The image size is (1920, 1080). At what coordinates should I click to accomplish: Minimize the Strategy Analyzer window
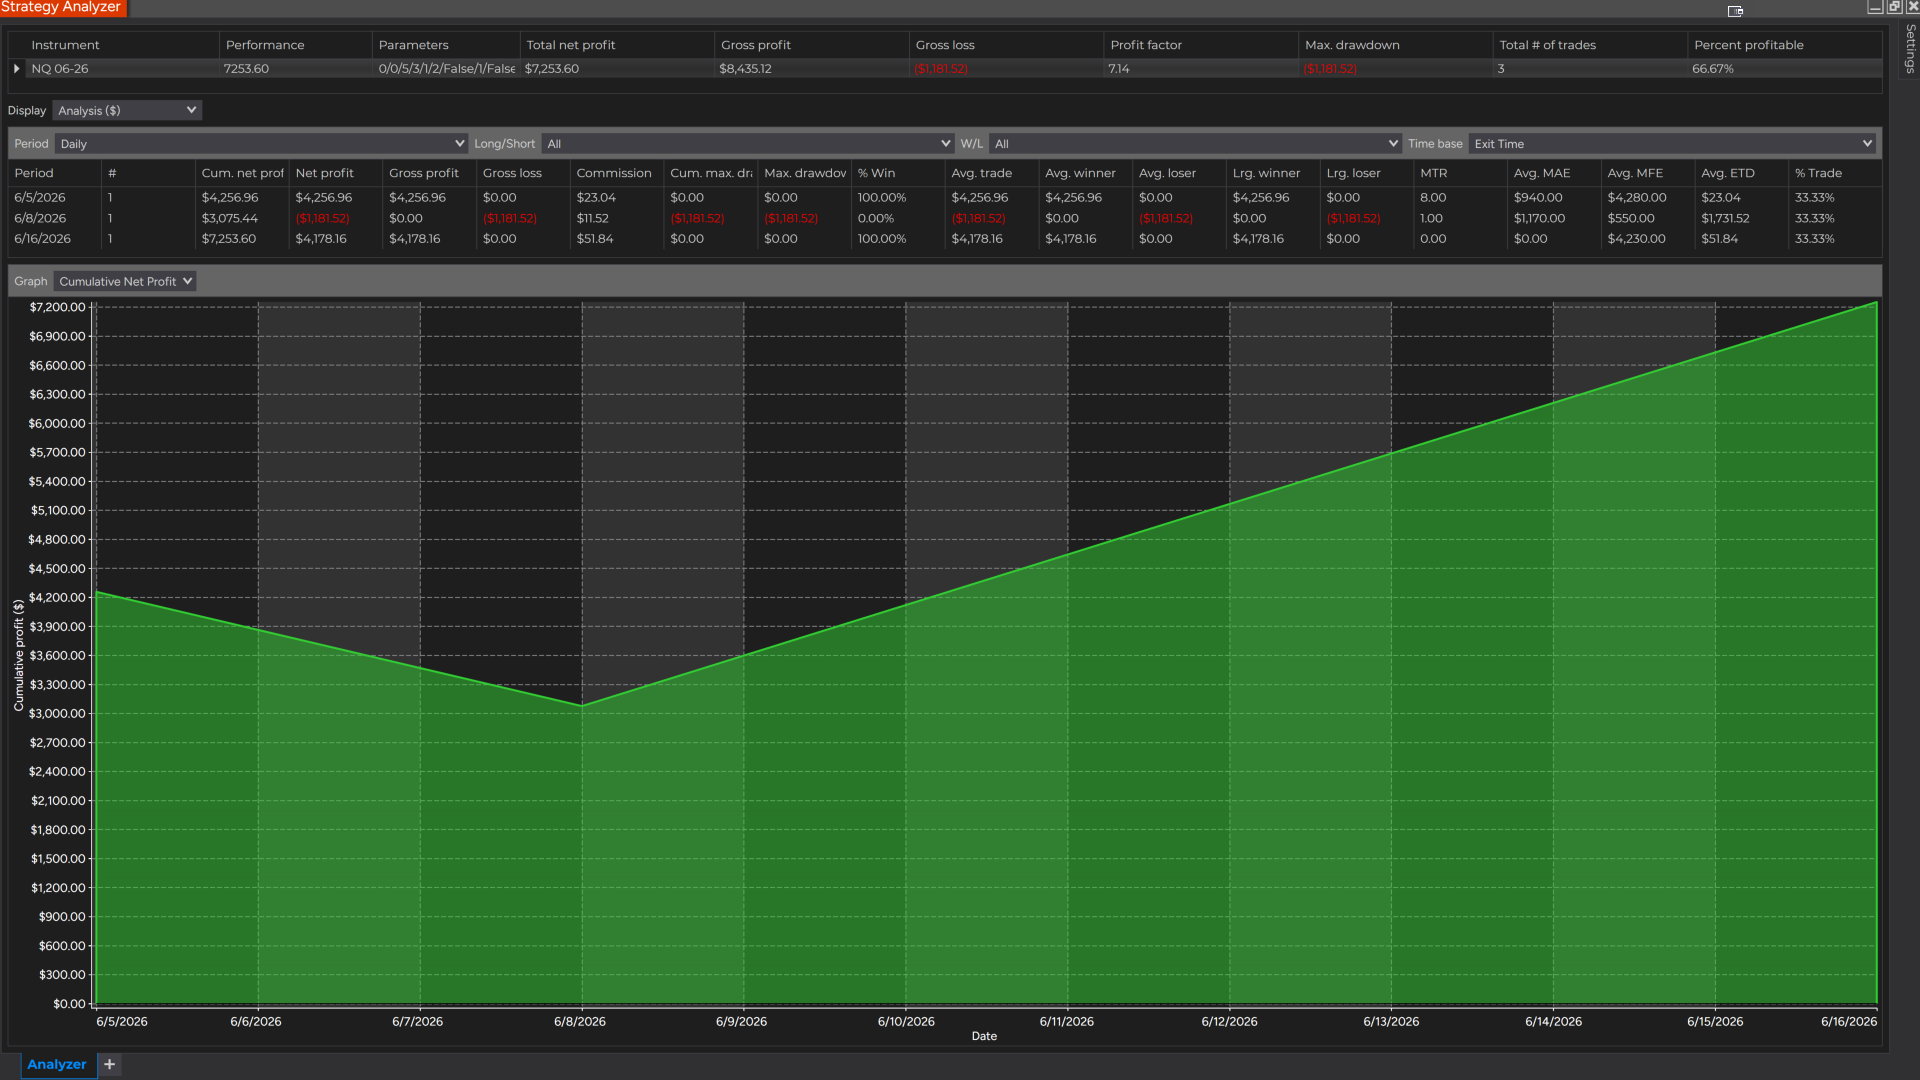click(1875, 7)
